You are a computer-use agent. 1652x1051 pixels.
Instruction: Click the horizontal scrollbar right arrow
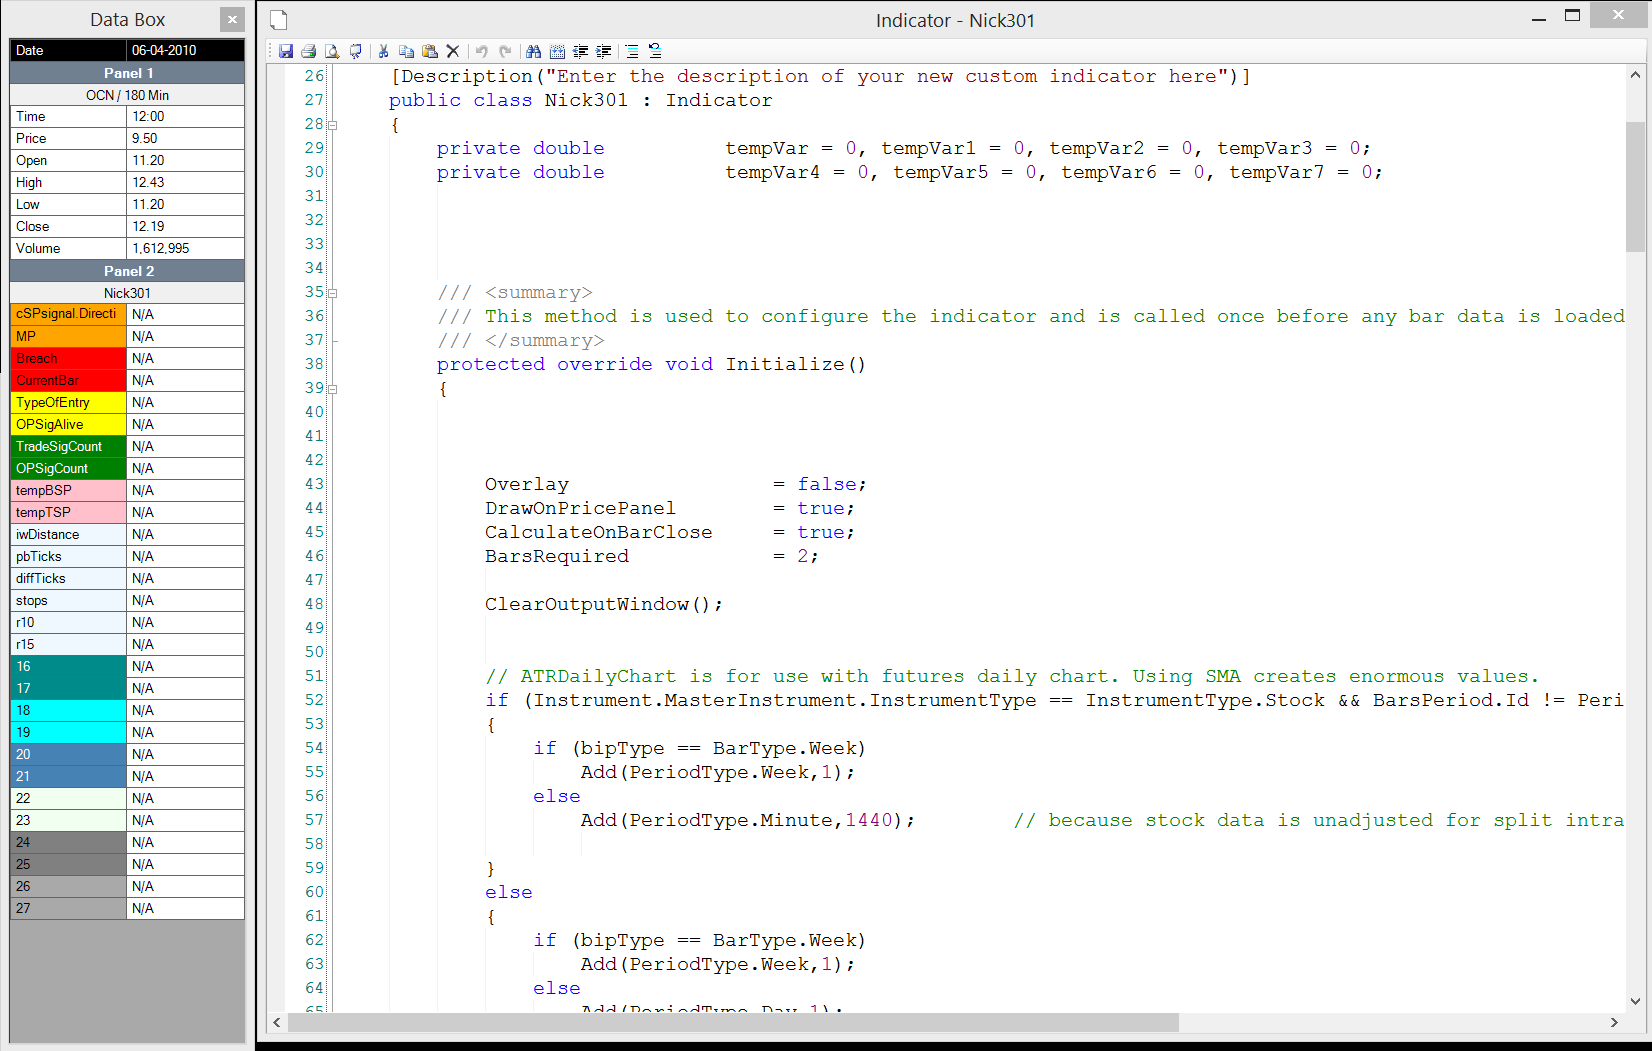tap(1614, 1022)
